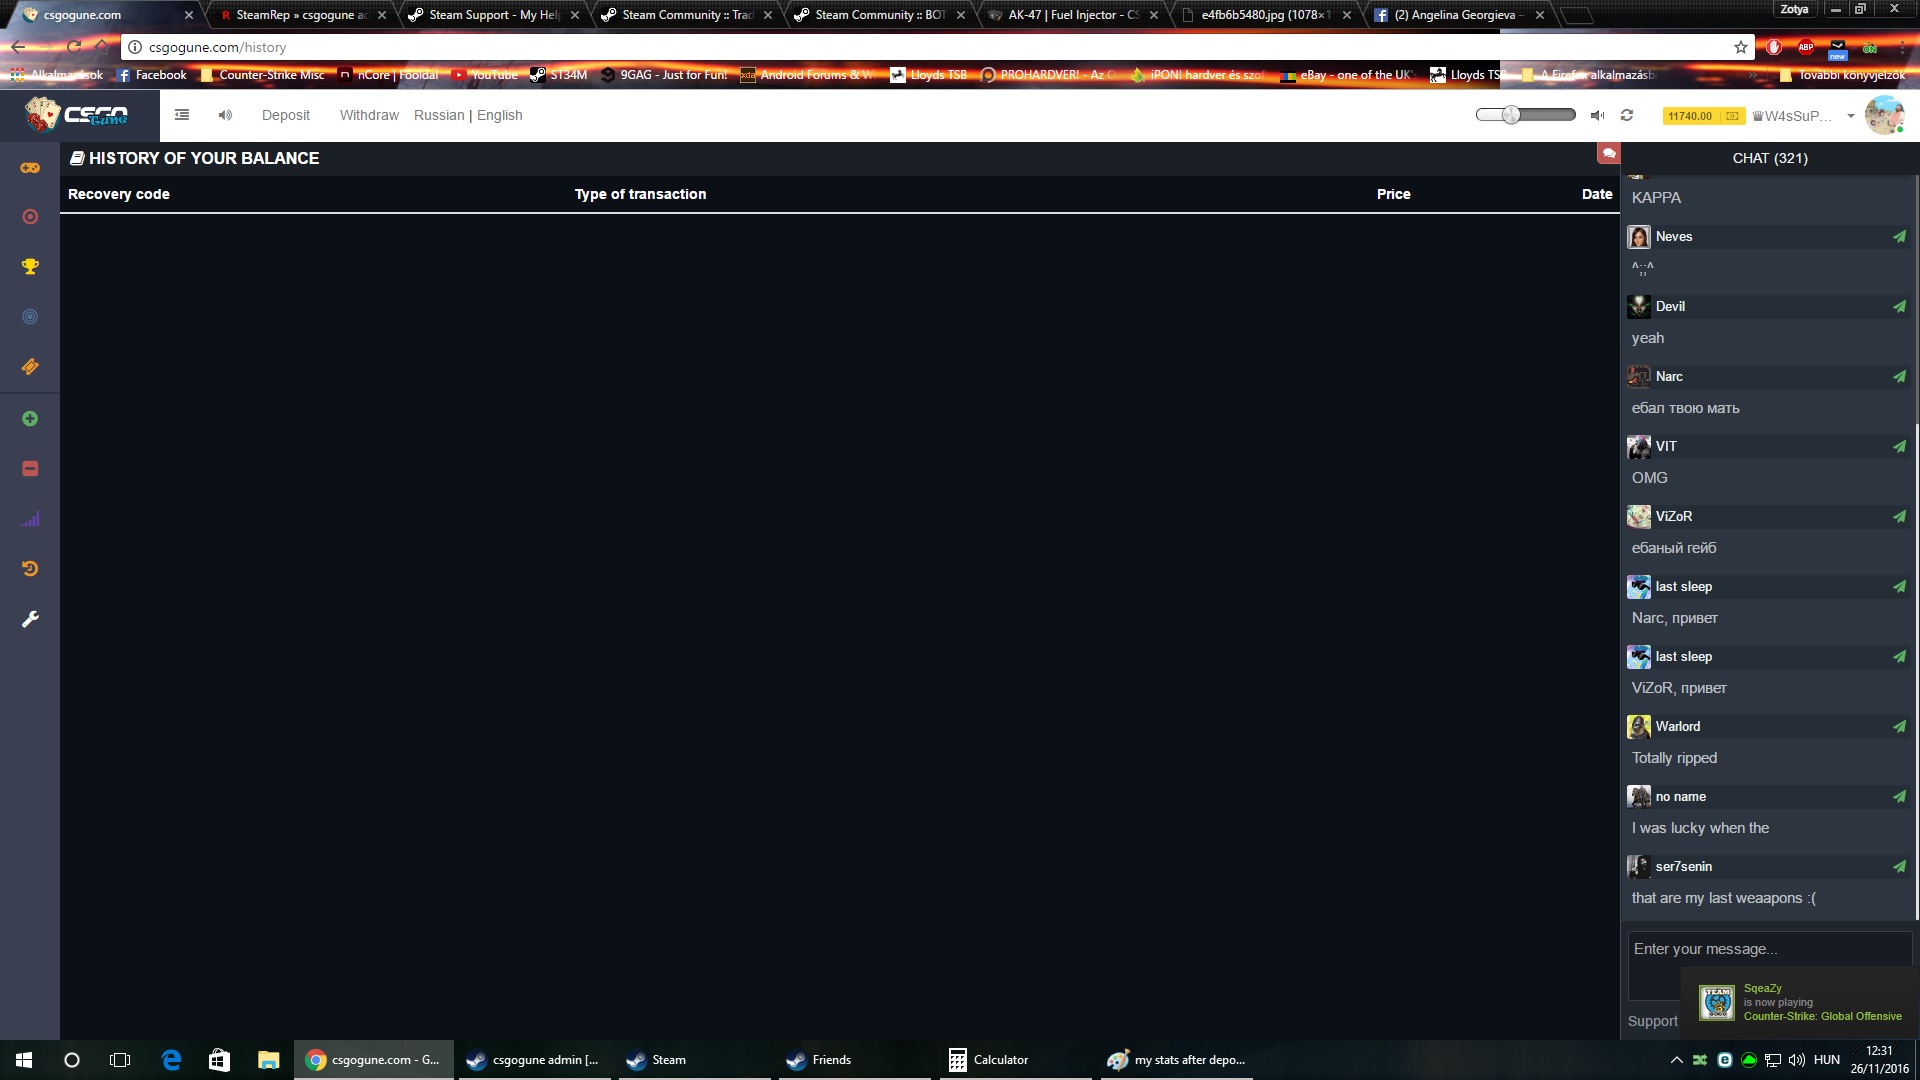Click the red minus withdraw sidebar icon

point(30,469)
